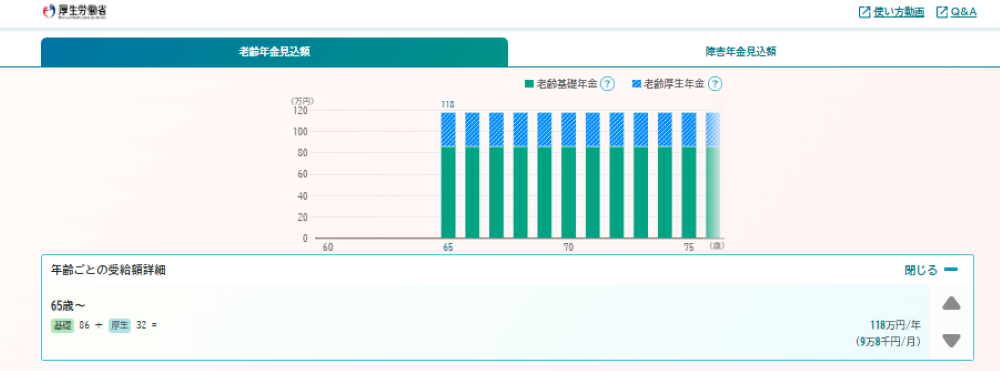The width and height of the screenshot is (1000, 371).
Task: Click the 65 label on the age axis
Action: (x=448, y=248)
